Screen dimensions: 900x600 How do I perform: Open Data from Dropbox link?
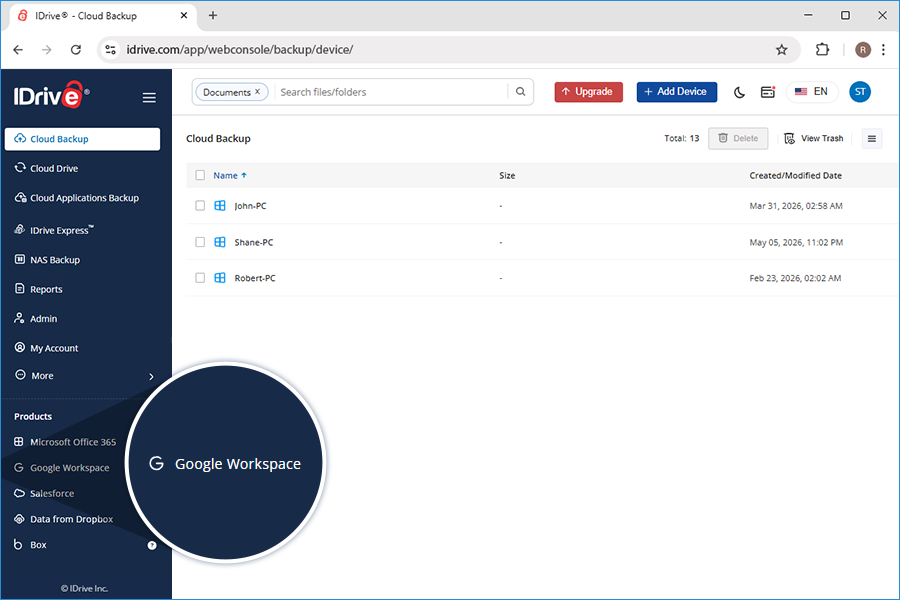pos(64,519)
